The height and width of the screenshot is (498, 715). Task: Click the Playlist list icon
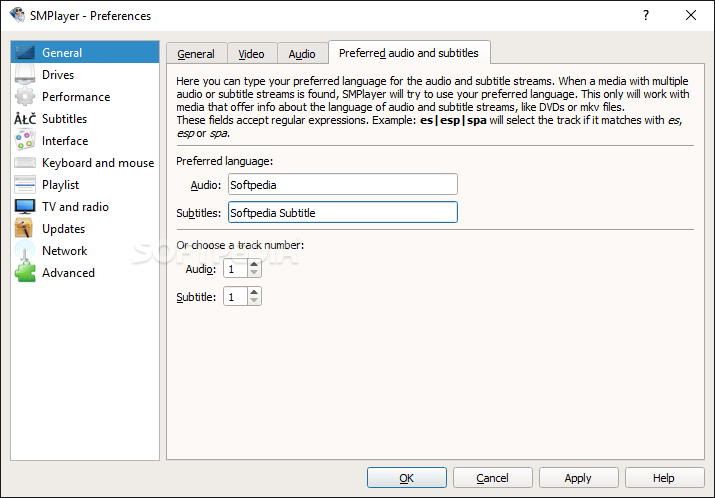point(25,184)
